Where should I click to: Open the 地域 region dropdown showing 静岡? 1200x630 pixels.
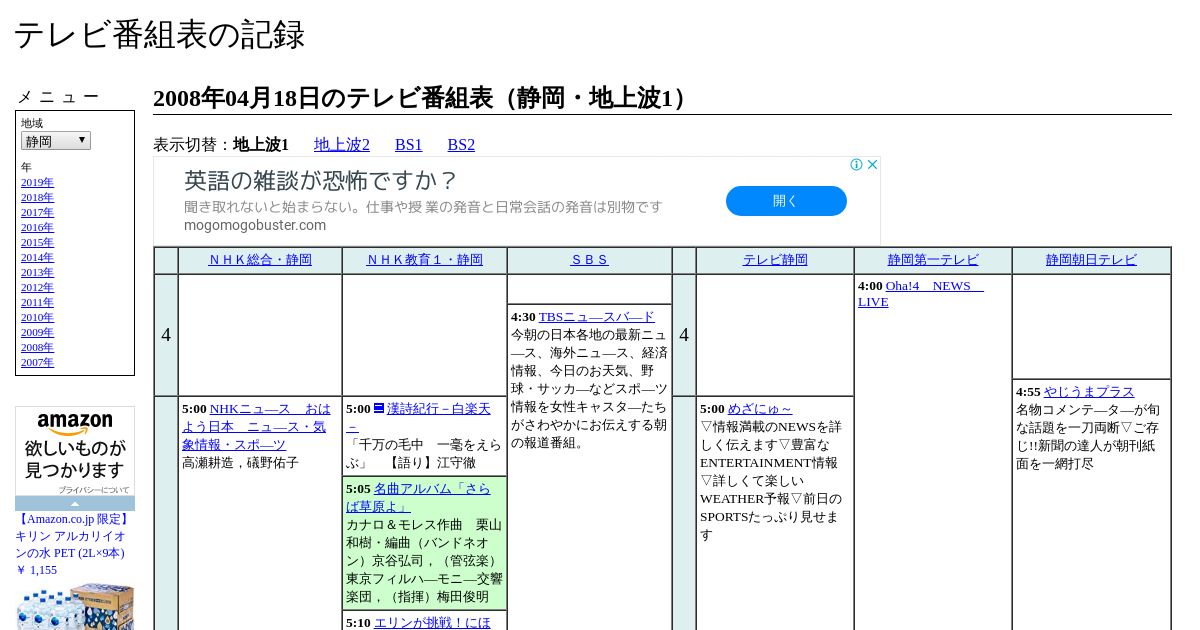tap(56, 141)
